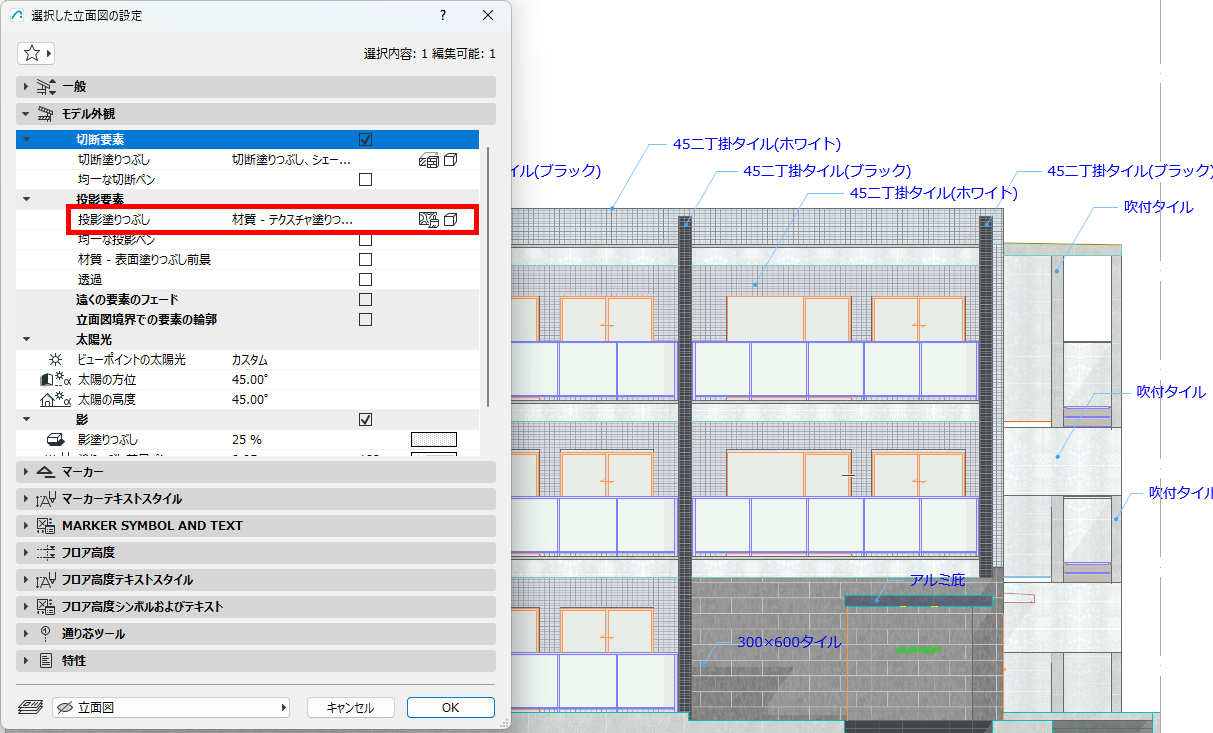
Task: Open the favorites star dropdown button
Action: point(37,53)
